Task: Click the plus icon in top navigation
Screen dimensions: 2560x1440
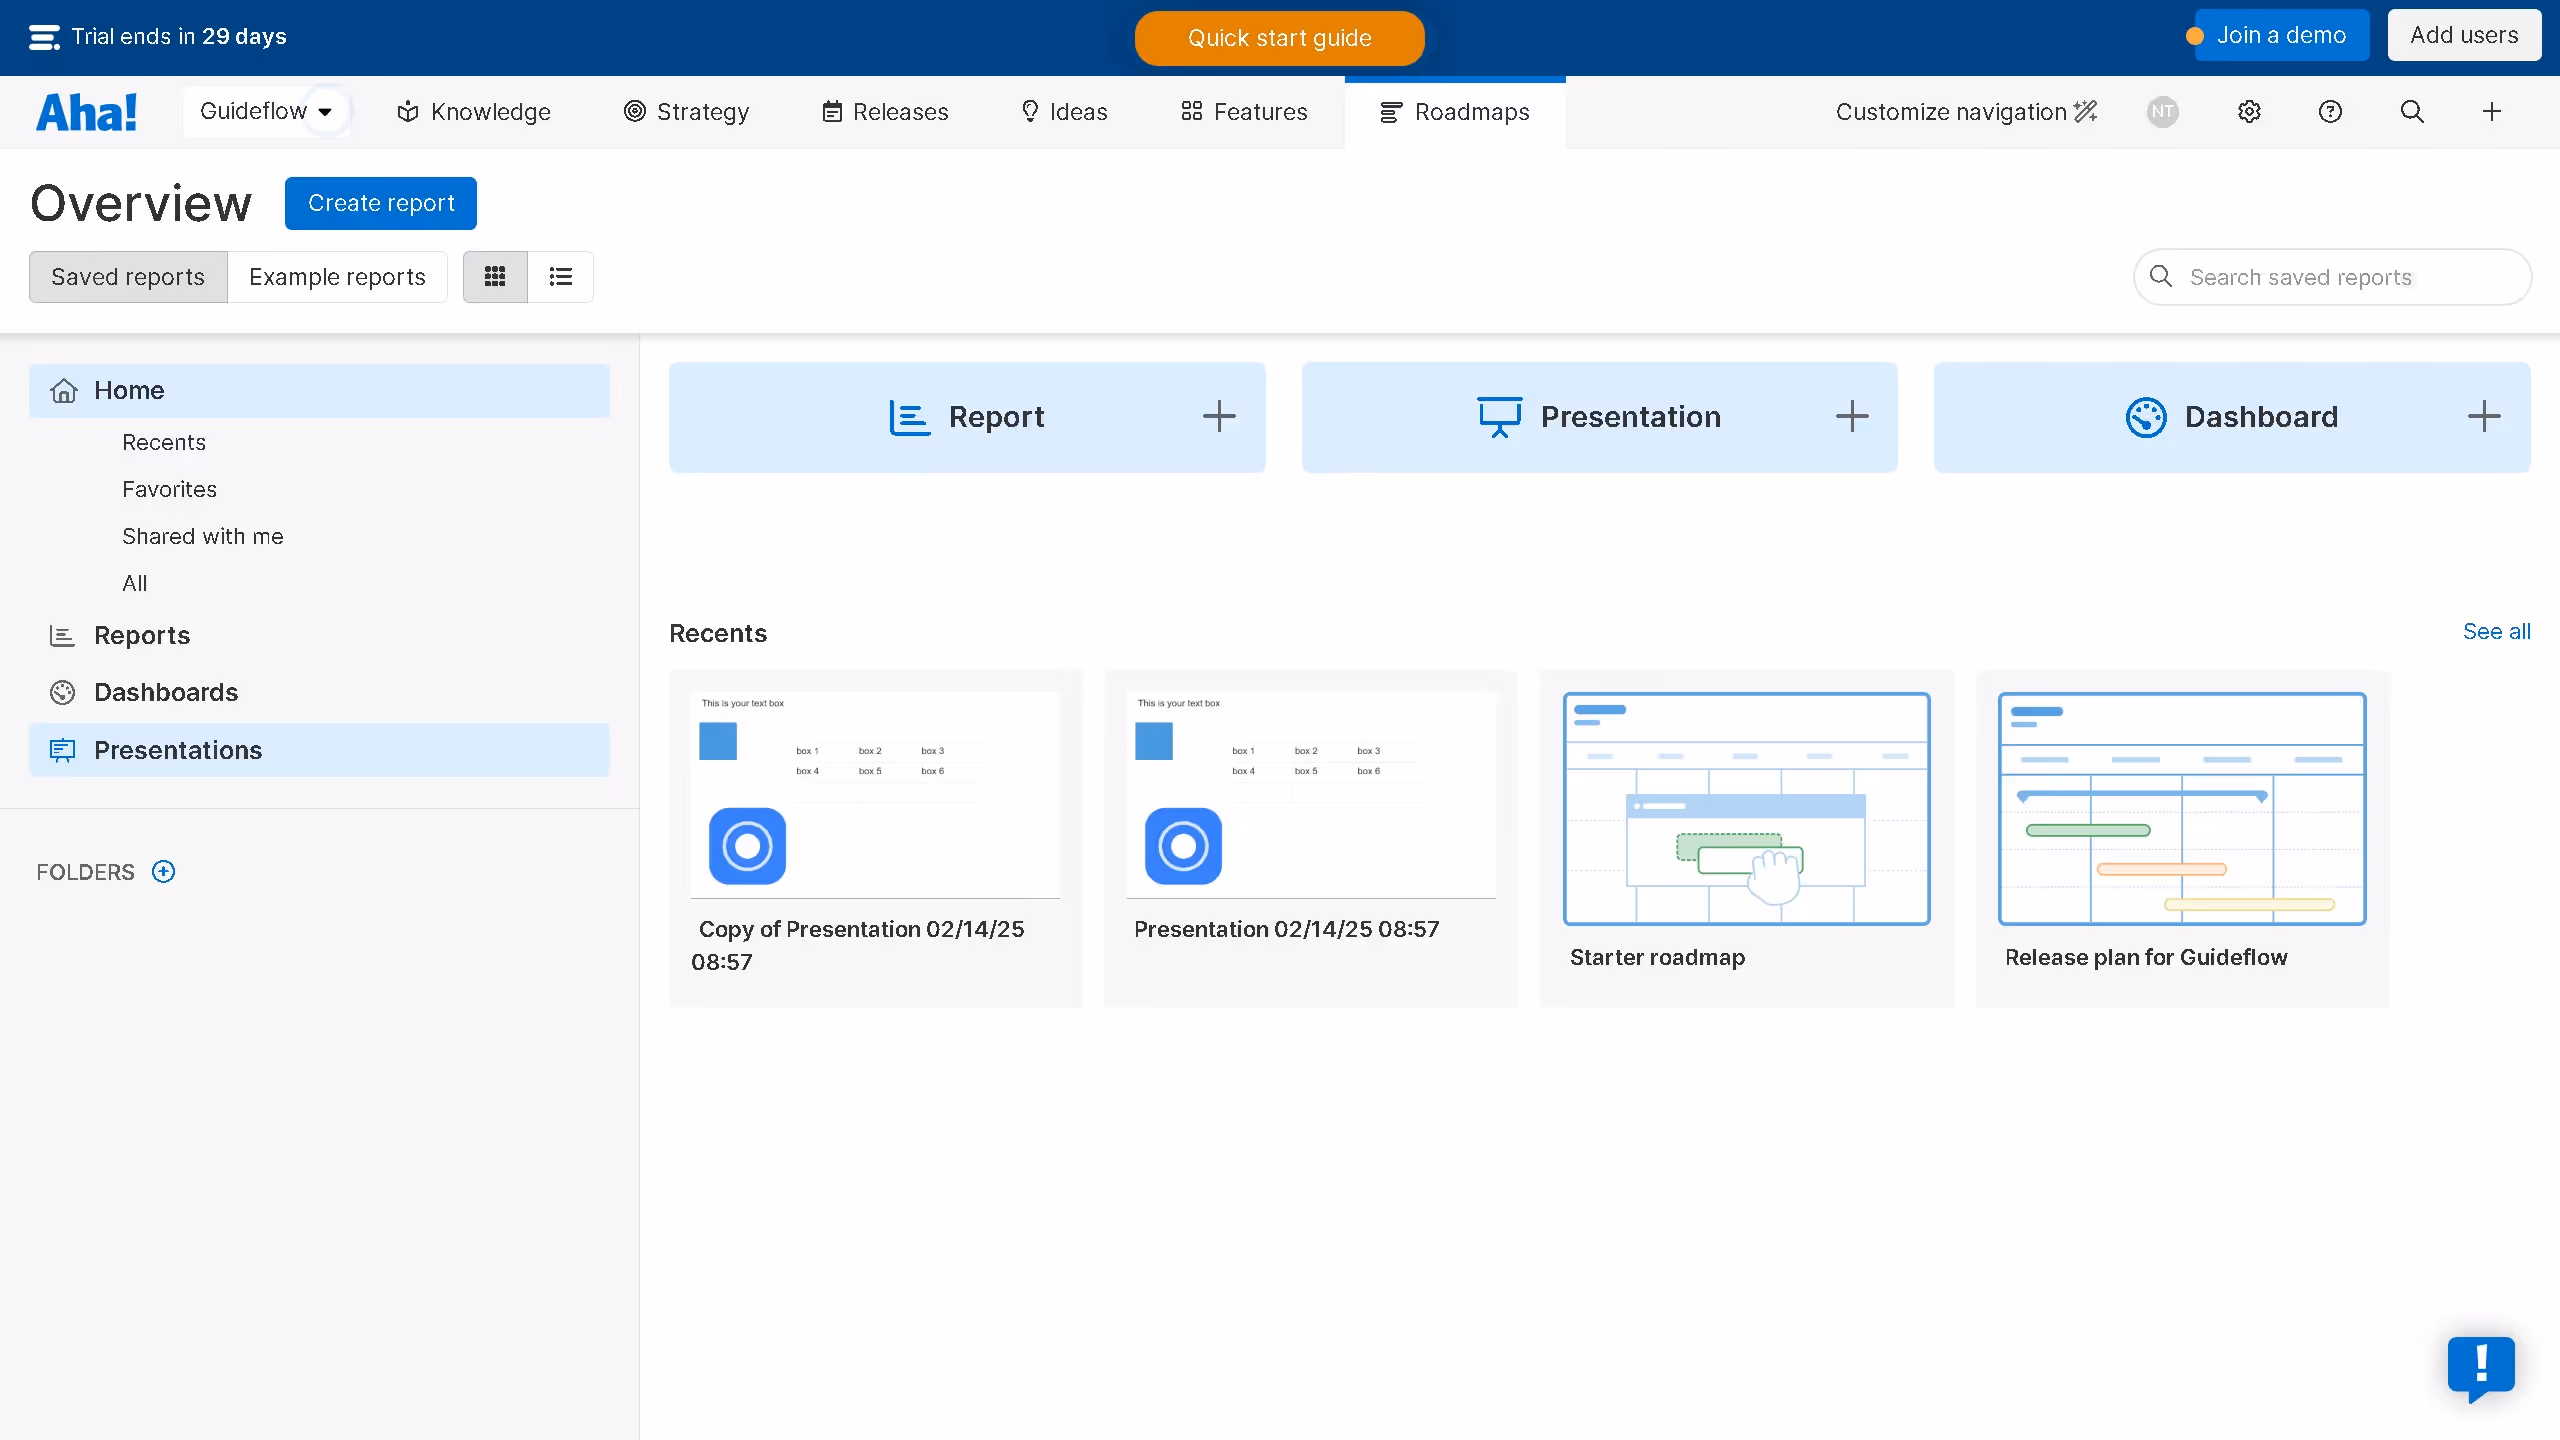Action: [x=2492, y=112]
